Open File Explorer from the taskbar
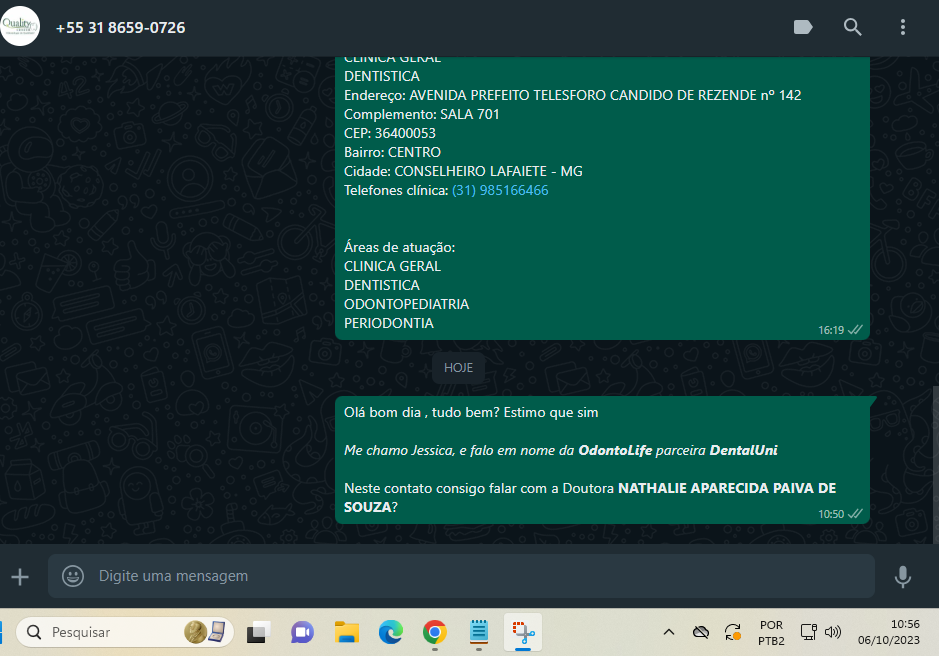The height and width of the screenshot is (656, 939). pyautogui.click(x=347, y=632)
